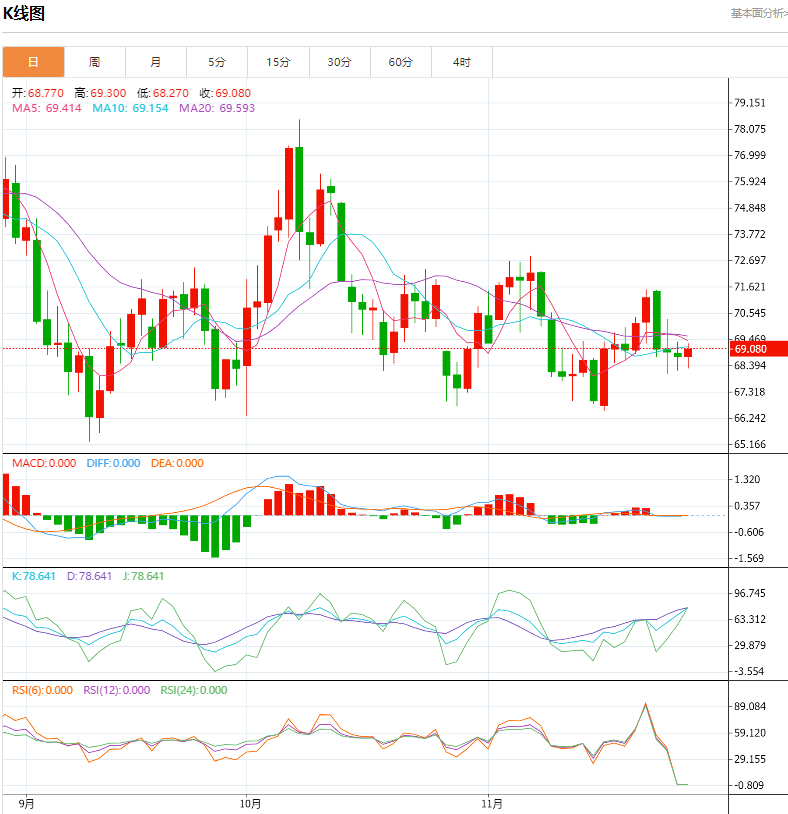Click the MA20: 69.593 legend value
The height and width of the screenshot is (814, 788).
pyautogui.click(x=217, y=108)
